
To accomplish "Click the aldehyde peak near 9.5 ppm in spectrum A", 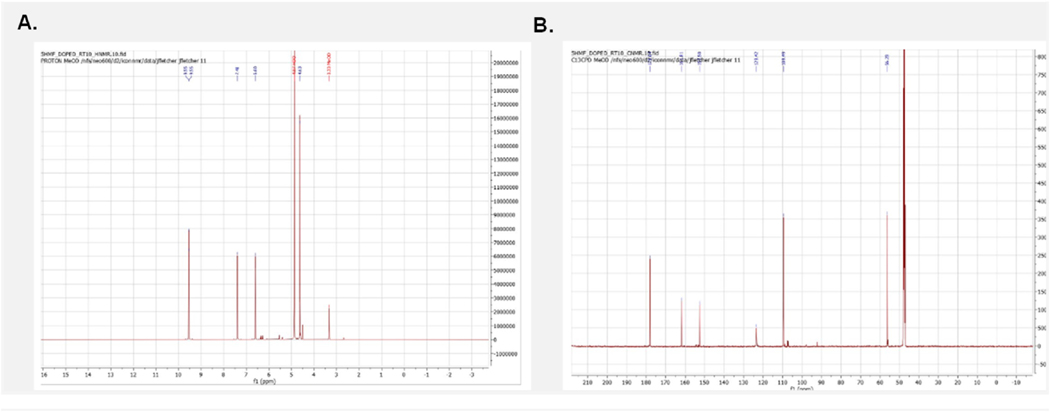I will tap(189, 285).
